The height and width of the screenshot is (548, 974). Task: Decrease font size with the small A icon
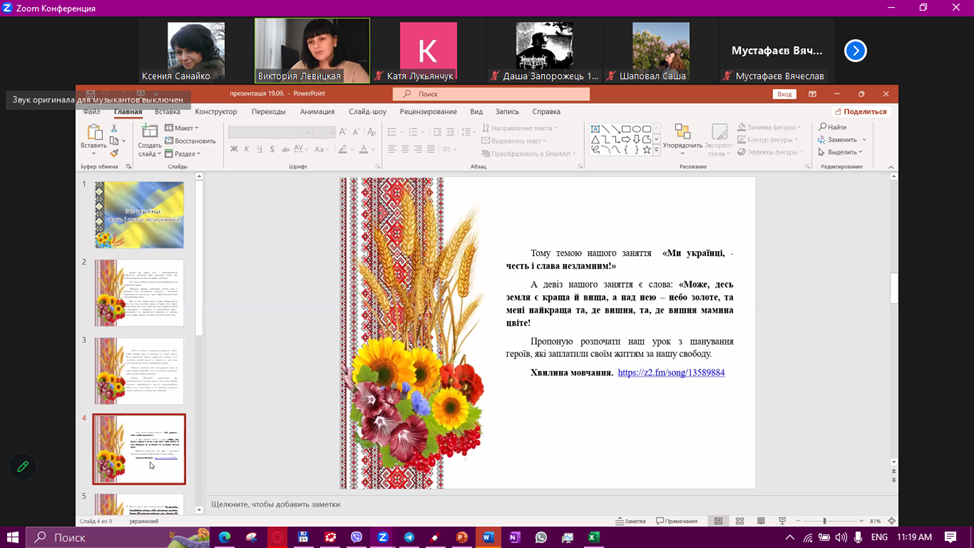point(356,132)
